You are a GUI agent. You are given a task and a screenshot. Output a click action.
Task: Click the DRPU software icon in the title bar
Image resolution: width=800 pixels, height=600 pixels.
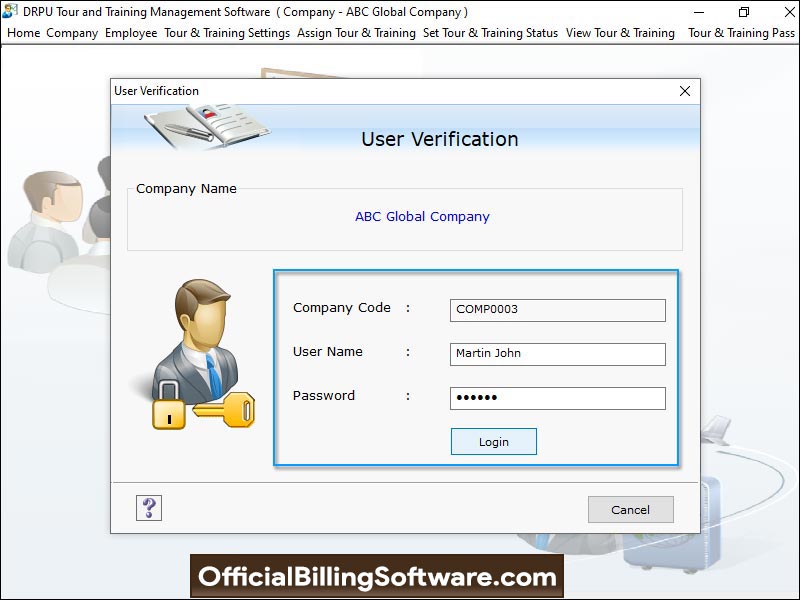coord(10,11)
